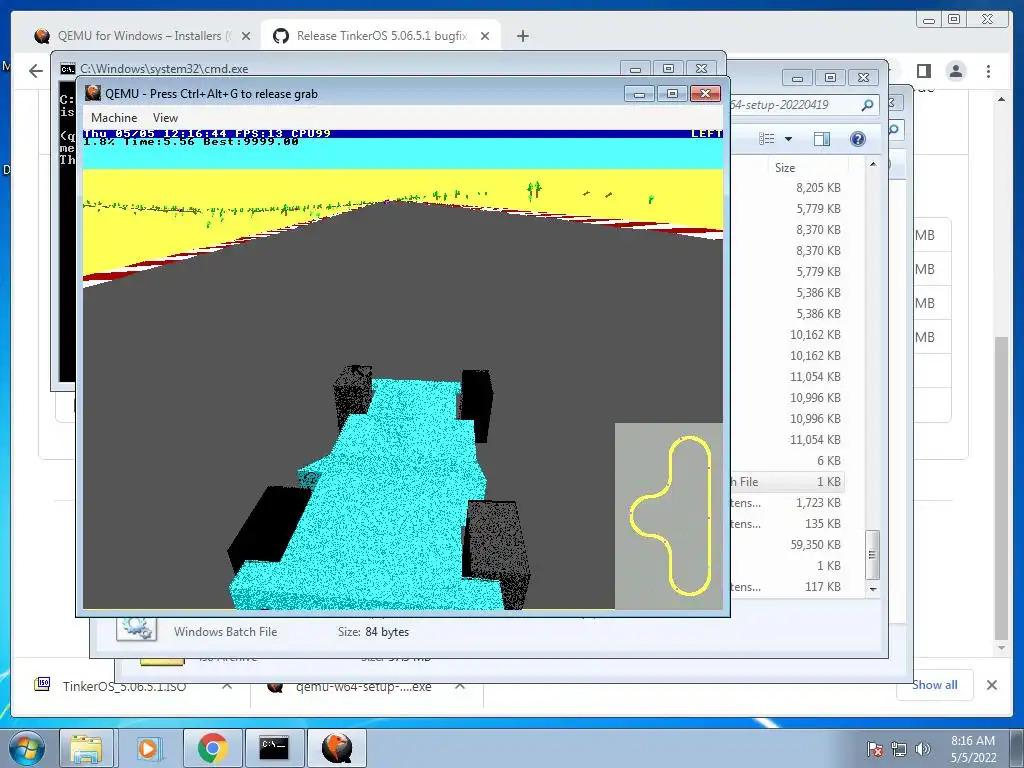
Task: Click Explorer search magnifier icon
Action: [867, 104]
